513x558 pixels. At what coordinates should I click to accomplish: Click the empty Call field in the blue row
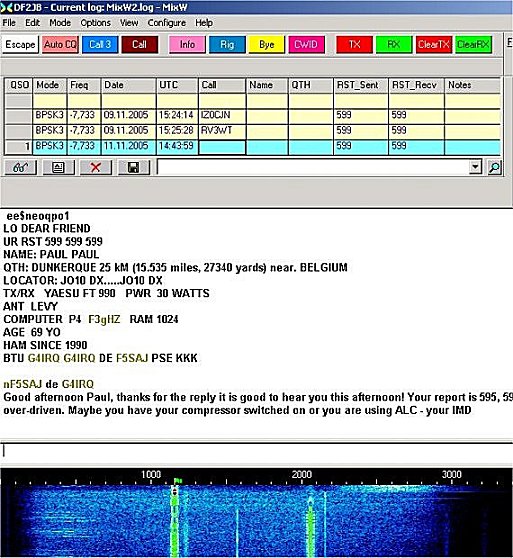pos(222,147)
